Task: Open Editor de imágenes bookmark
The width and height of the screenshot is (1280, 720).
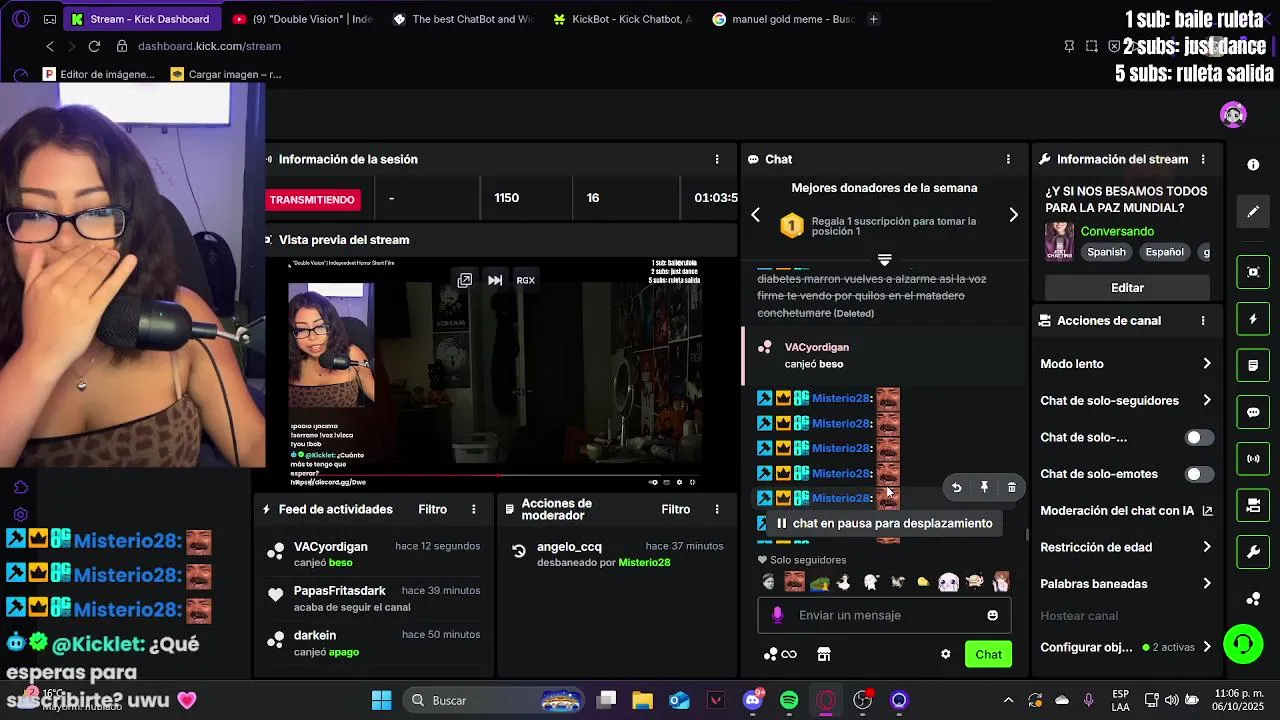Action: (99, 74)
